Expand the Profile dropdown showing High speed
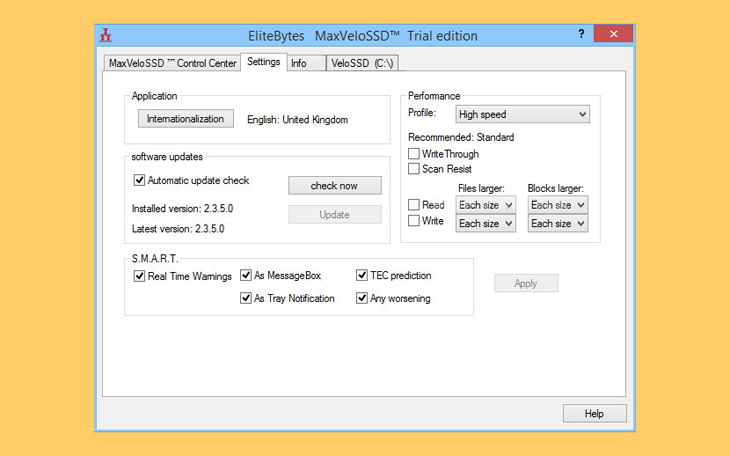 tap(522, 115)
